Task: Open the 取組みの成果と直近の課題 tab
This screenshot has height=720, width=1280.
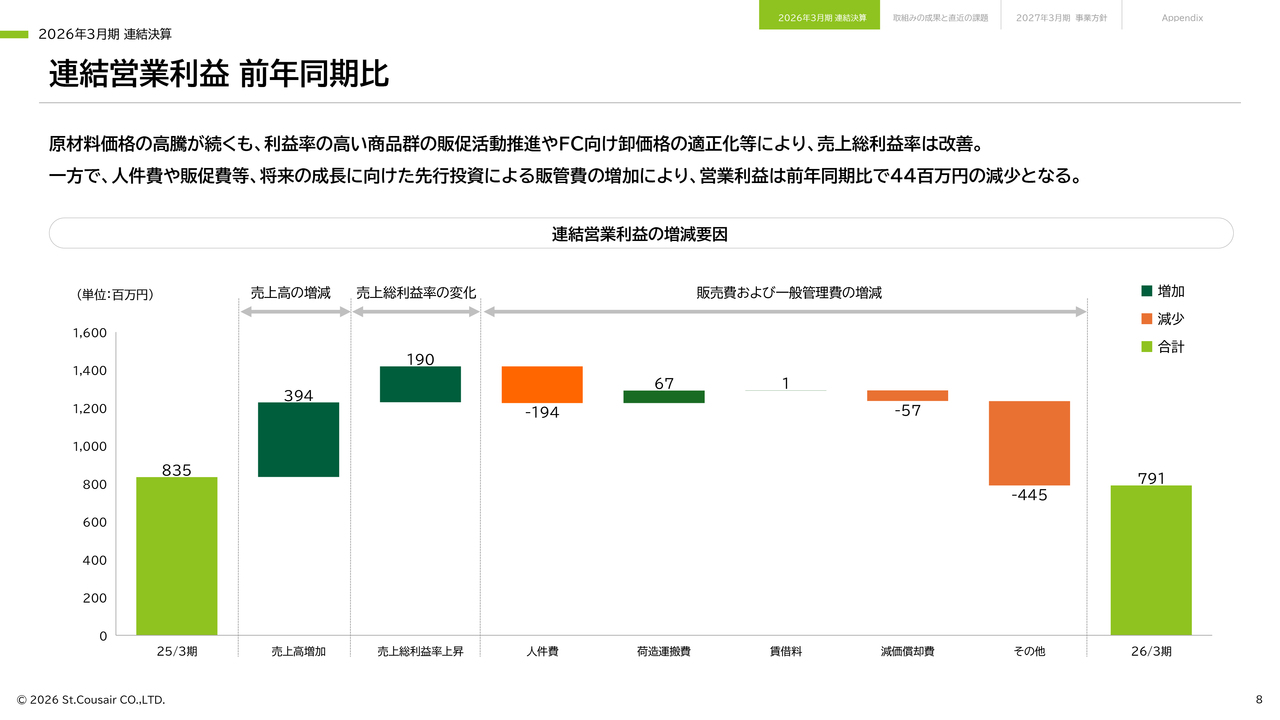Action: [940, 17]
